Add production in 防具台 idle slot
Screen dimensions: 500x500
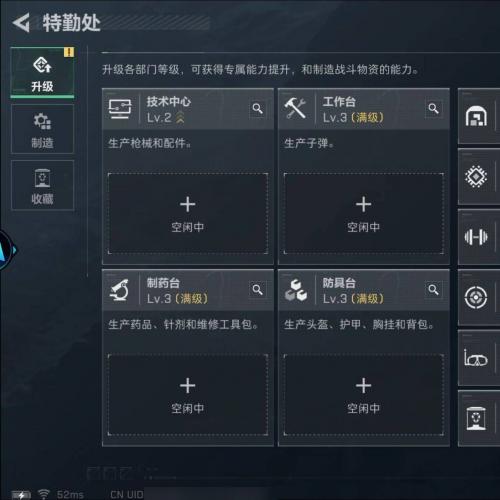364,395
